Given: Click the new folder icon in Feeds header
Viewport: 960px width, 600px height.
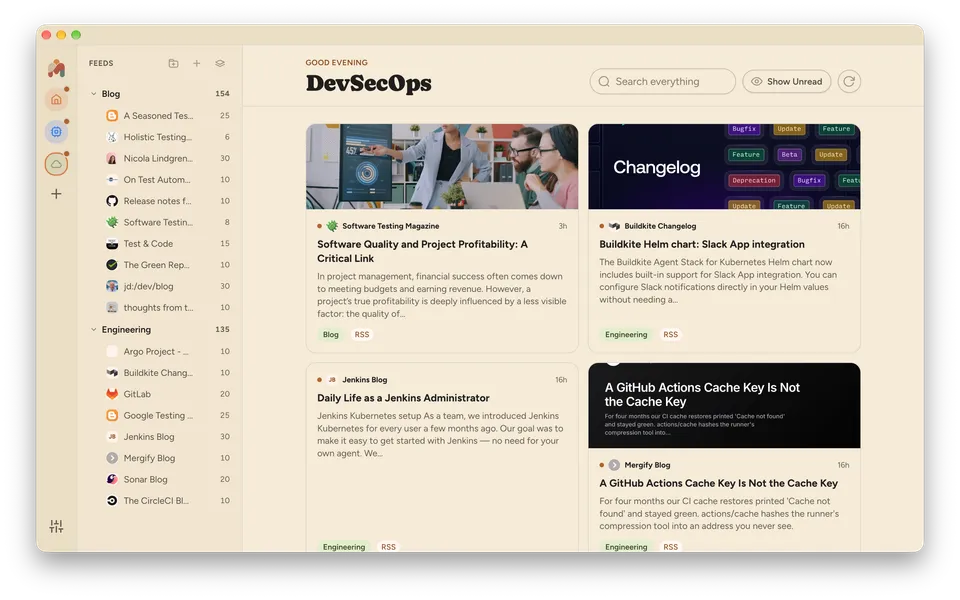Looking at the screenshot, I should (x=173, y=63).
